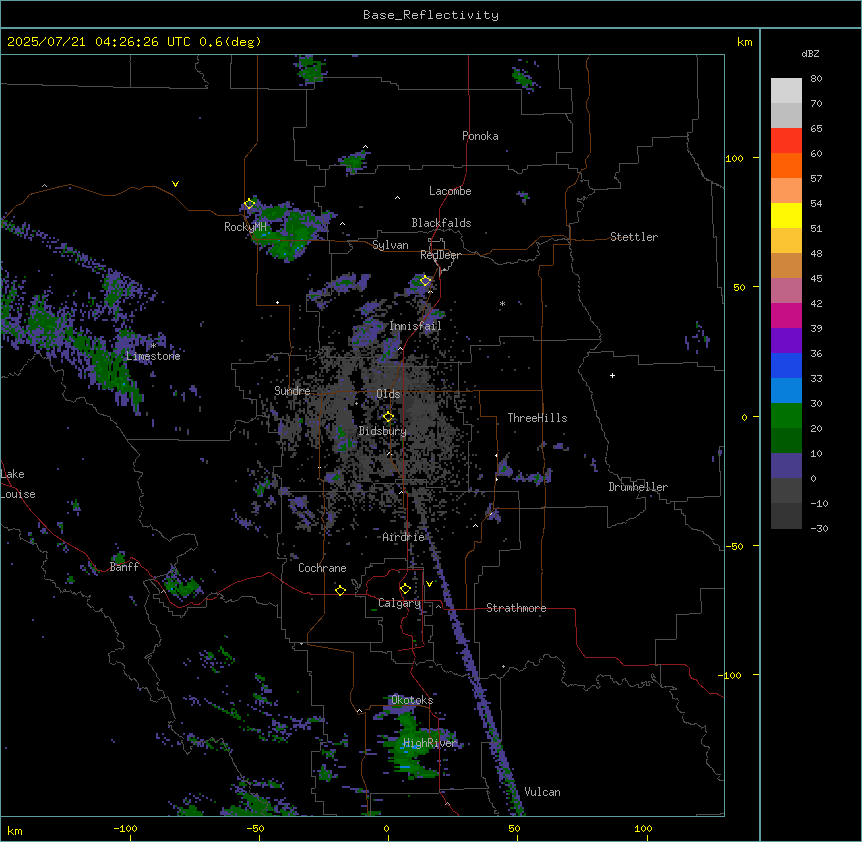Click the Calgary city label
The height and width of the screenshot is (842, 862).
(400, 603)
